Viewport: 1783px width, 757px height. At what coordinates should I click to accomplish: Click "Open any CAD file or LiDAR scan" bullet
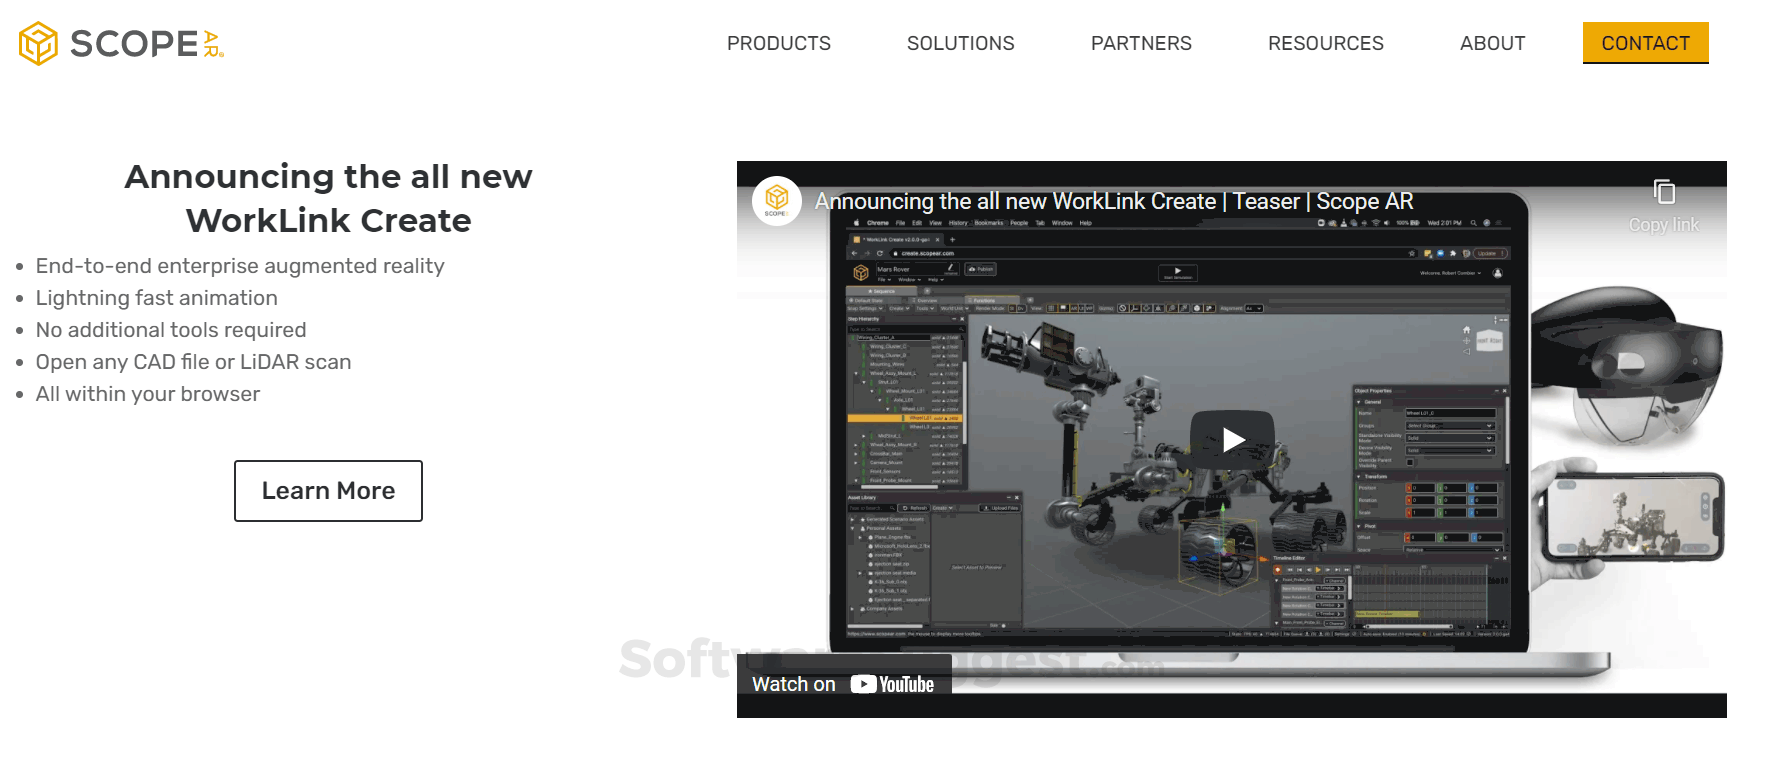click(194, 362)
